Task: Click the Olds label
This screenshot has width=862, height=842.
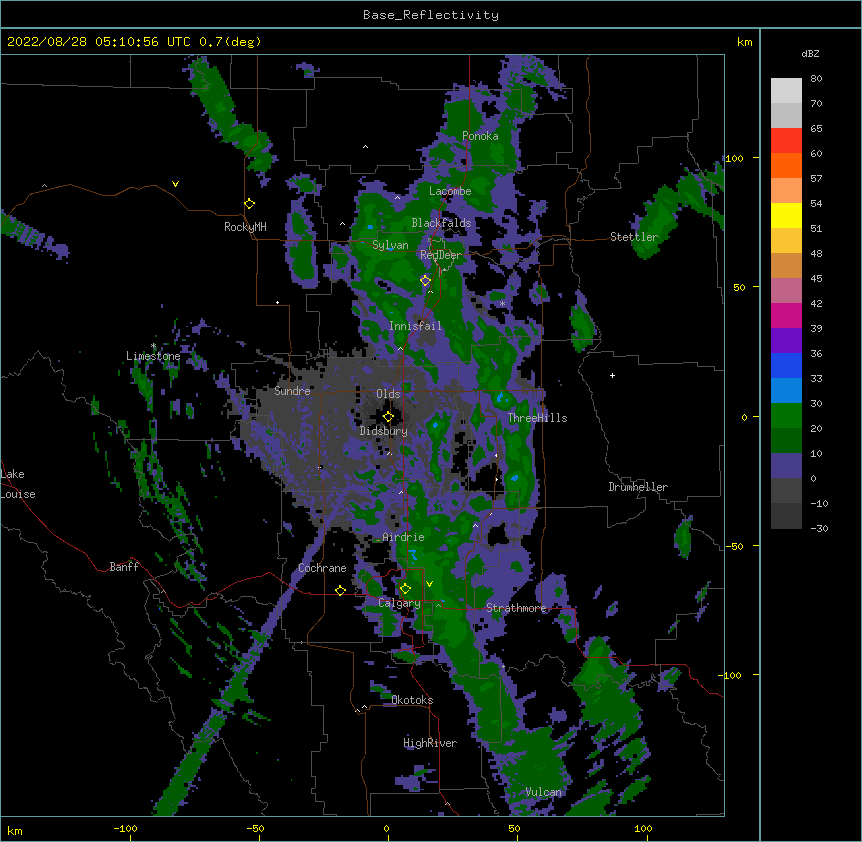Action: [388, 394]
